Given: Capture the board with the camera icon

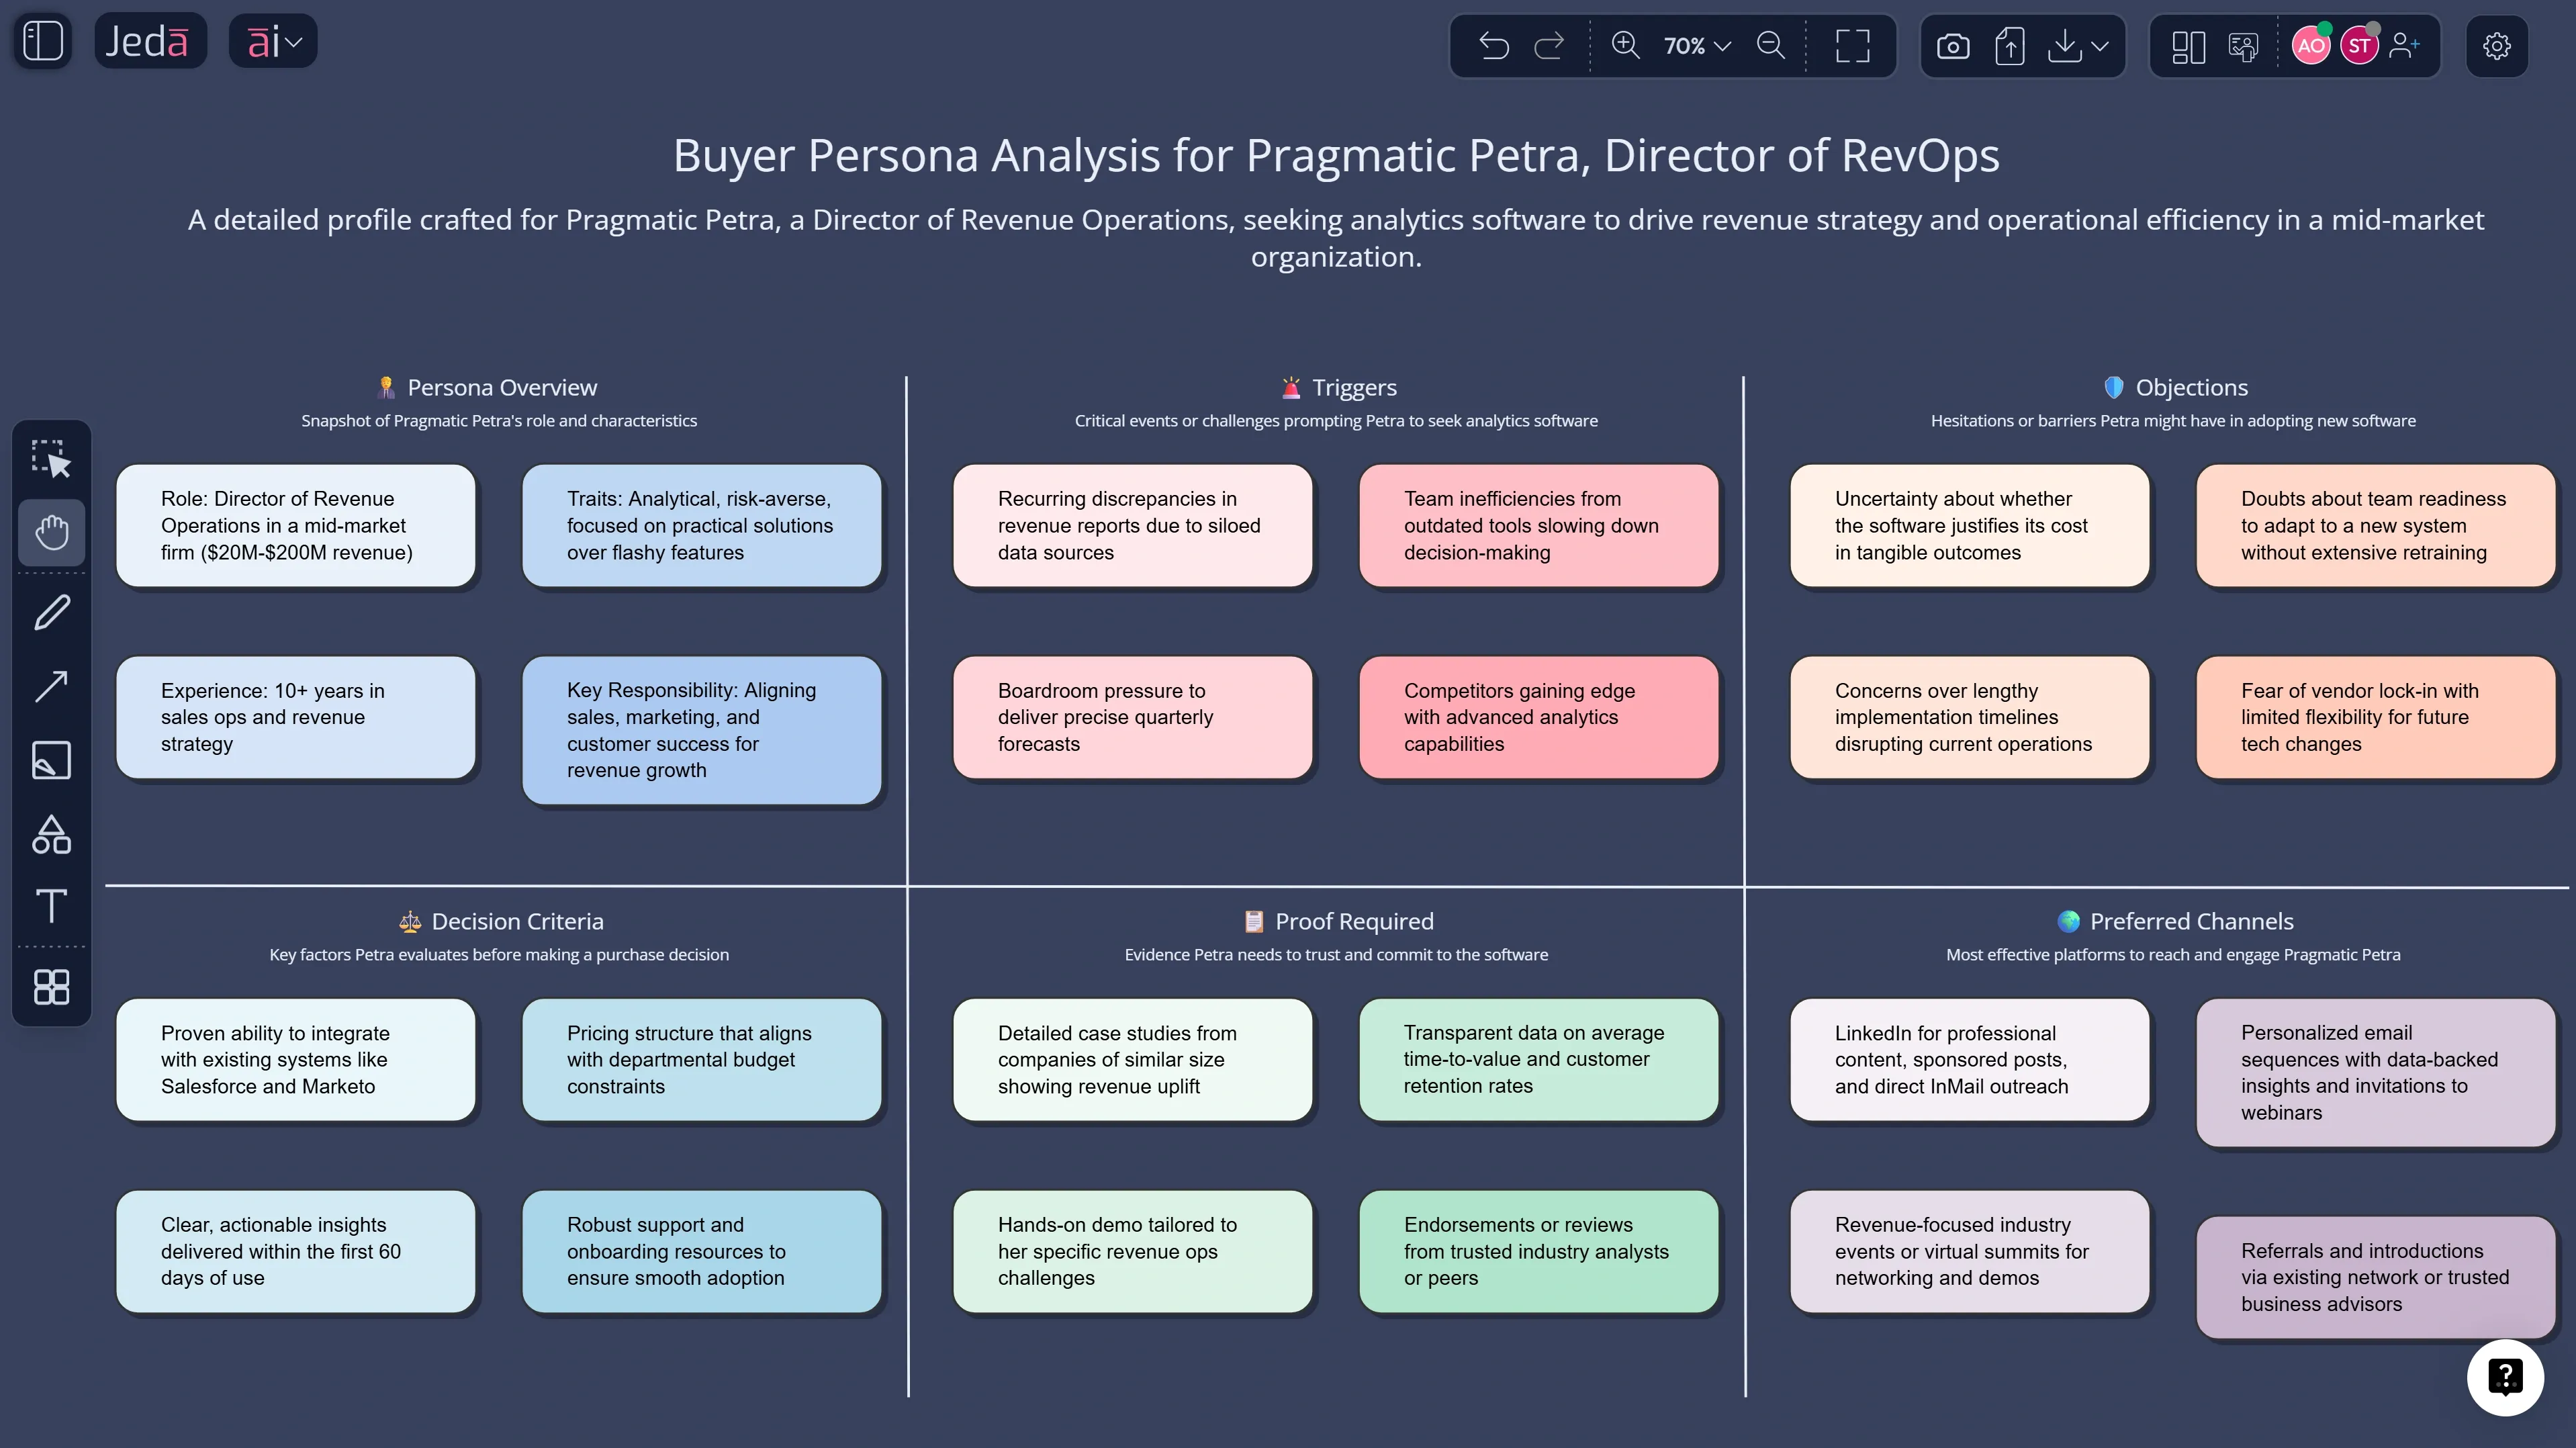Looking at the screenshot, I should pos(1953,45).
